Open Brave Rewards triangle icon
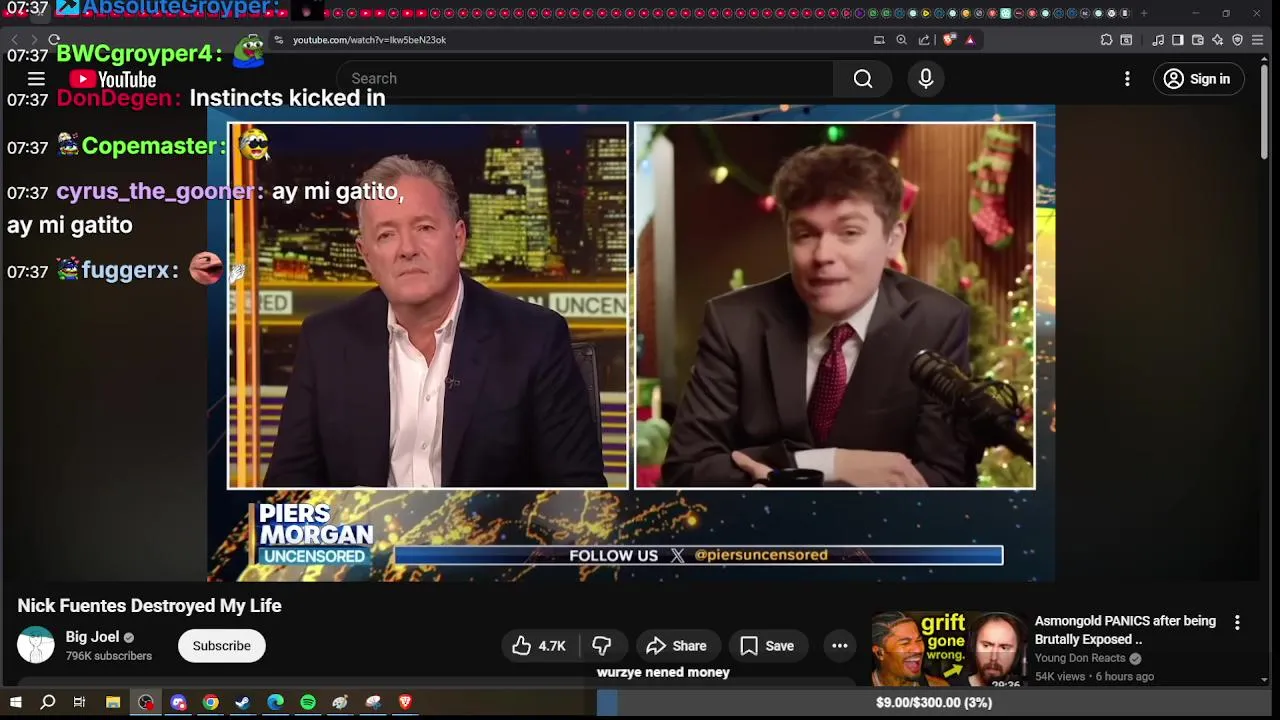The image size is (1280, 720). tap(970, 40)
